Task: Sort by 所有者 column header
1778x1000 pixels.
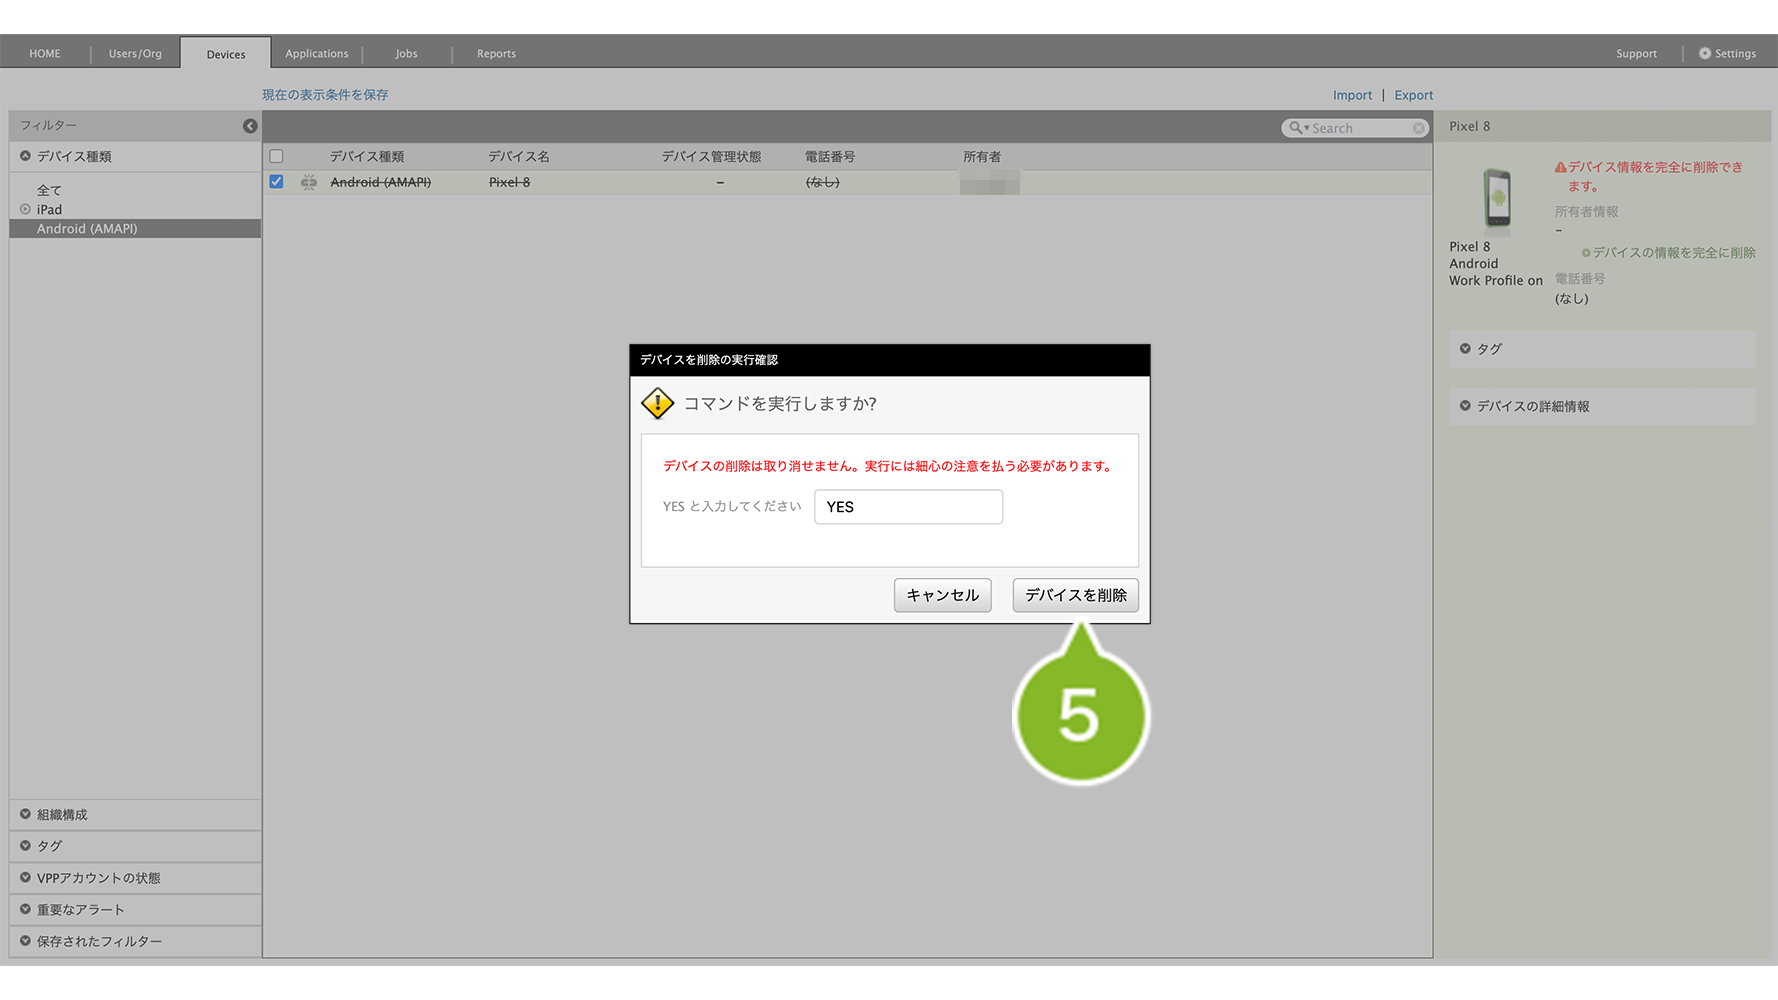Action: click(x=982, y=157)
